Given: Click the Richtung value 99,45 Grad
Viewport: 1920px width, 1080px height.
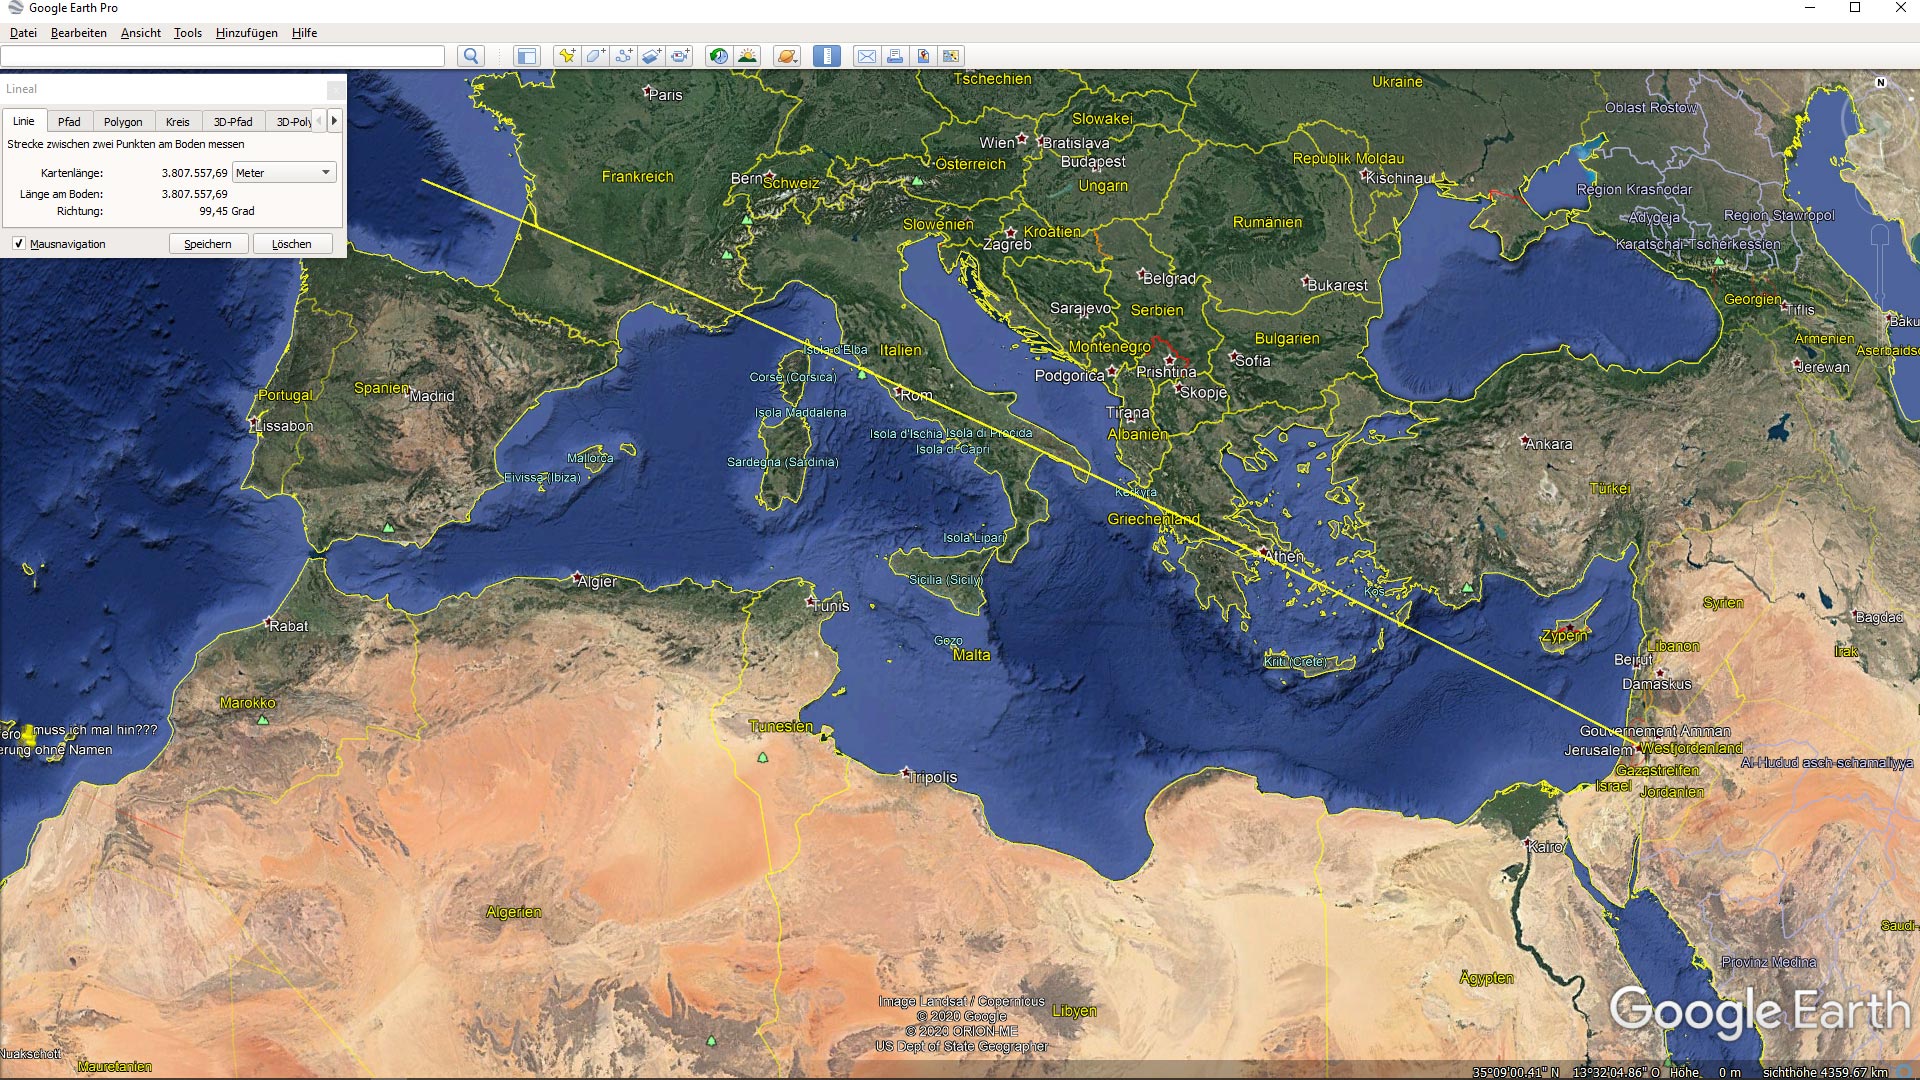Looking at the screenshot, I should pos(227,211).
